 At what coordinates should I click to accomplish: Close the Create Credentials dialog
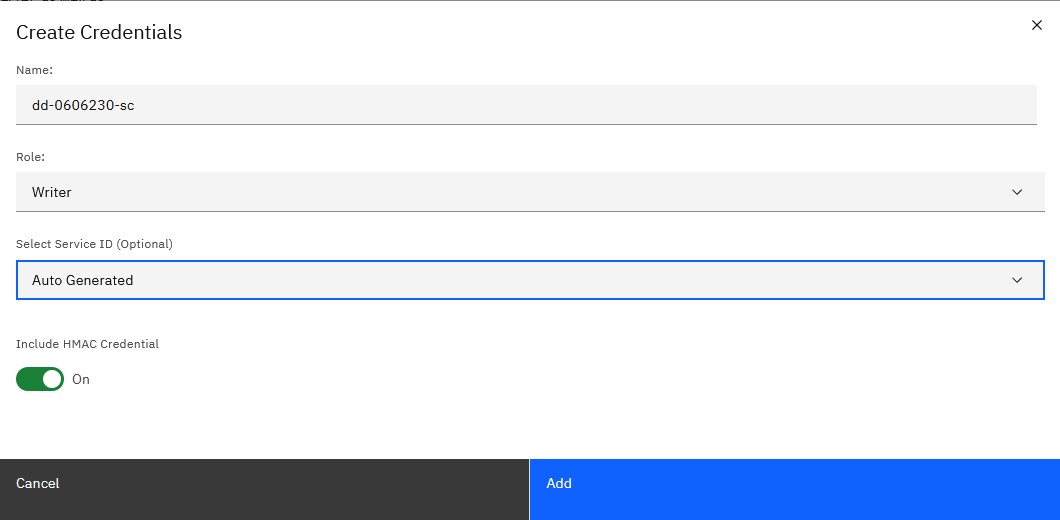1036,25
